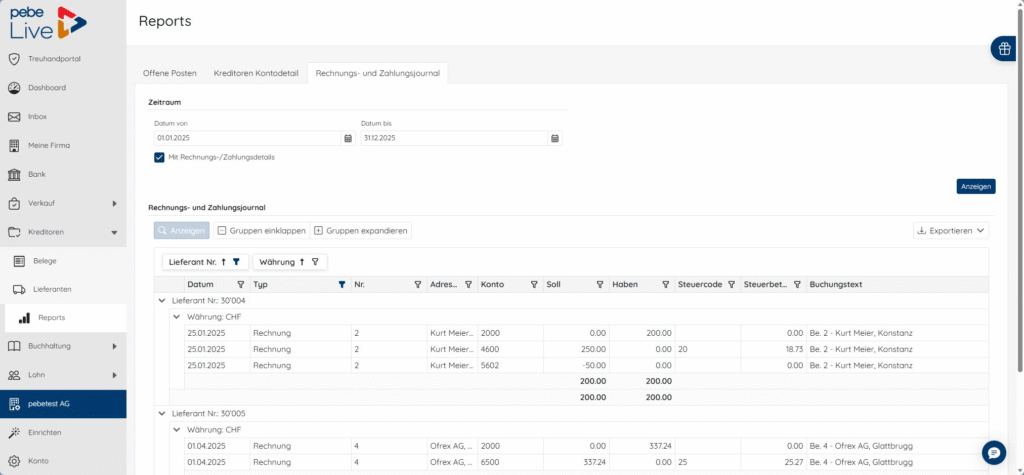The image size is (1024, 475).
Task: Uncheck Mit Rechnungs-/Zahlungsdetails checkbox
Action: (x=159, y=157)
